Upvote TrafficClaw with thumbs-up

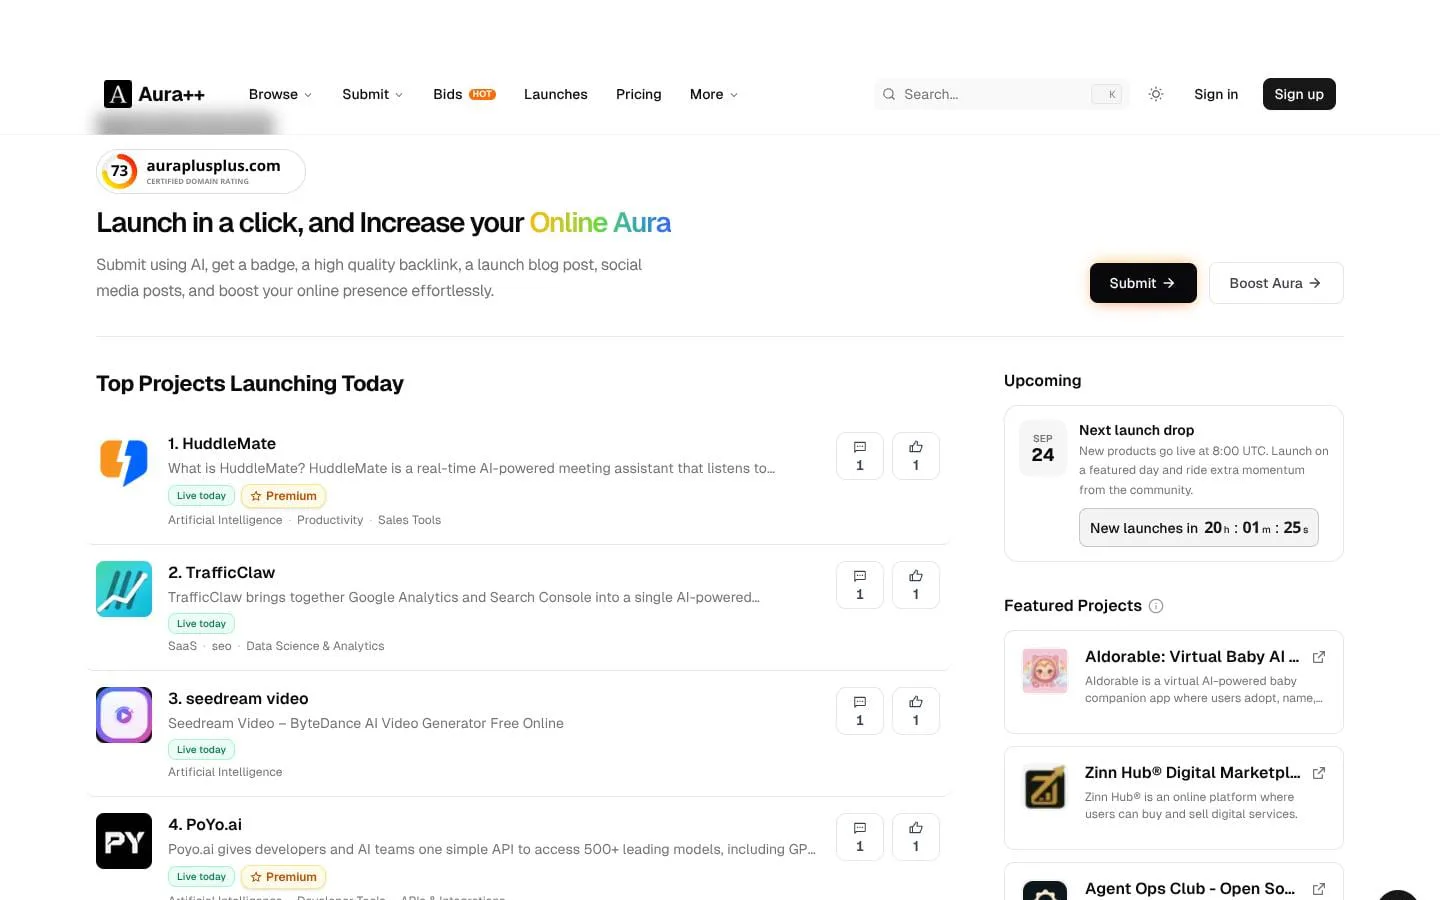916,585
